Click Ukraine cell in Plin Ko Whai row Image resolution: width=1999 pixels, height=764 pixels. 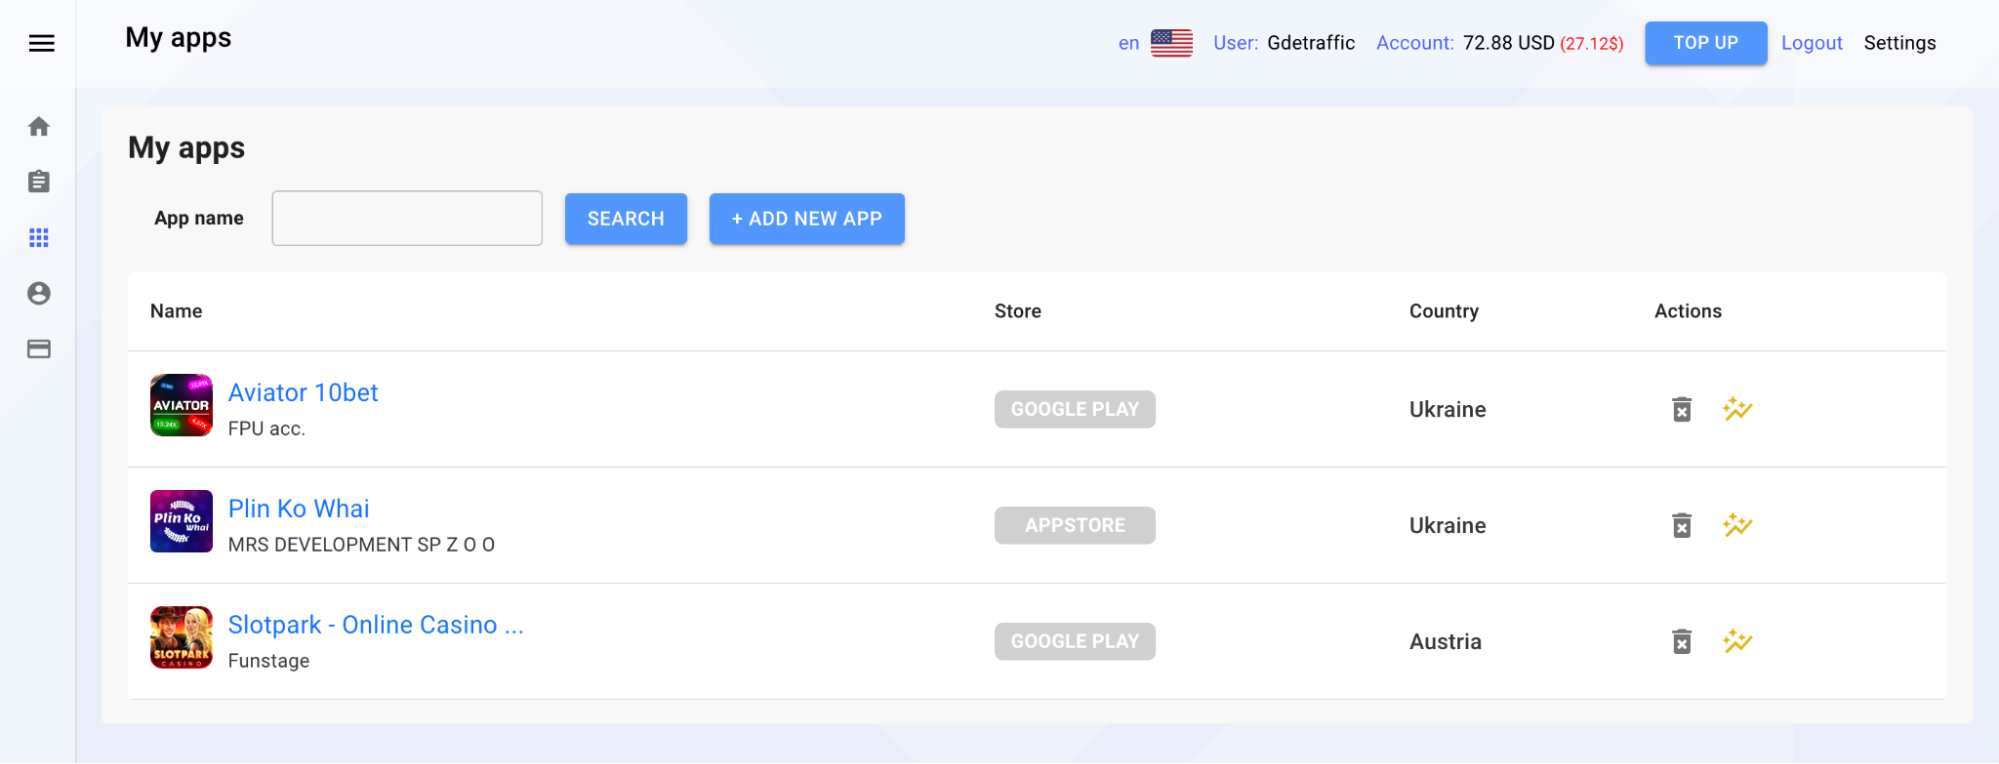[1447, 525]
